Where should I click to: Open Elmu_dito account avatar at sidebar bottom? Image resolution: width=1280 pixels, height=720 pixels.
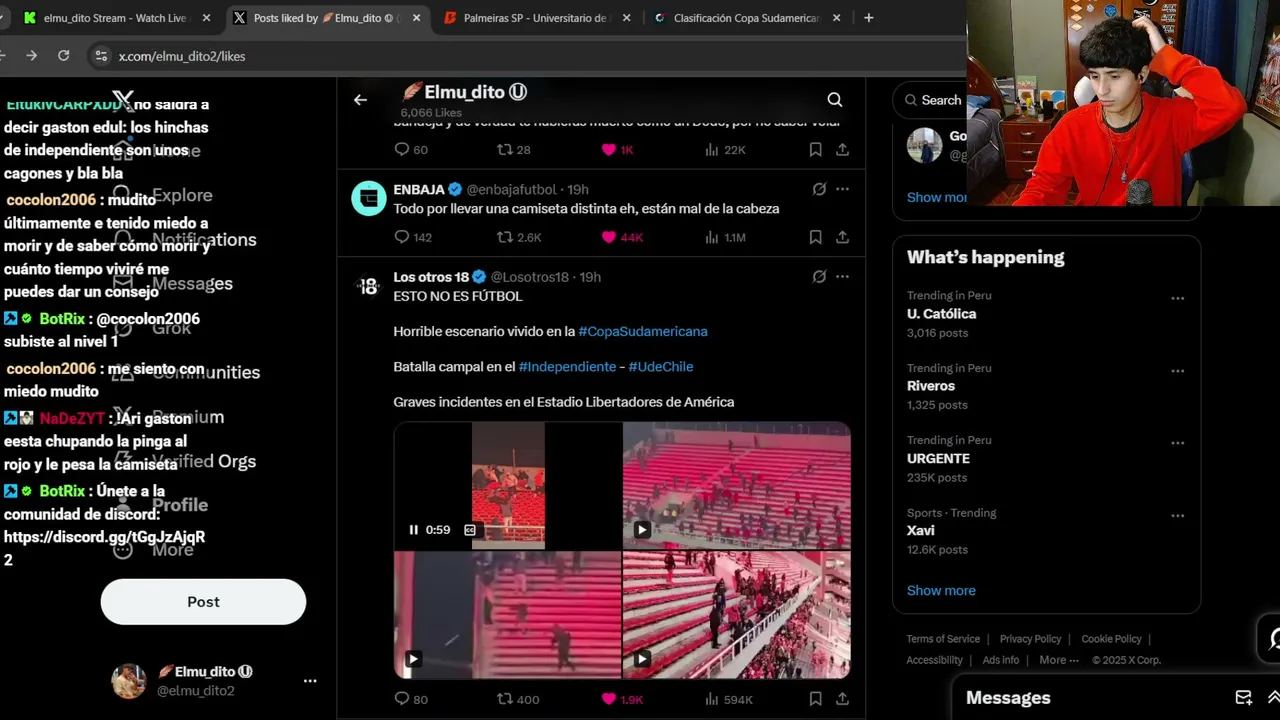(x=128, y=681)
